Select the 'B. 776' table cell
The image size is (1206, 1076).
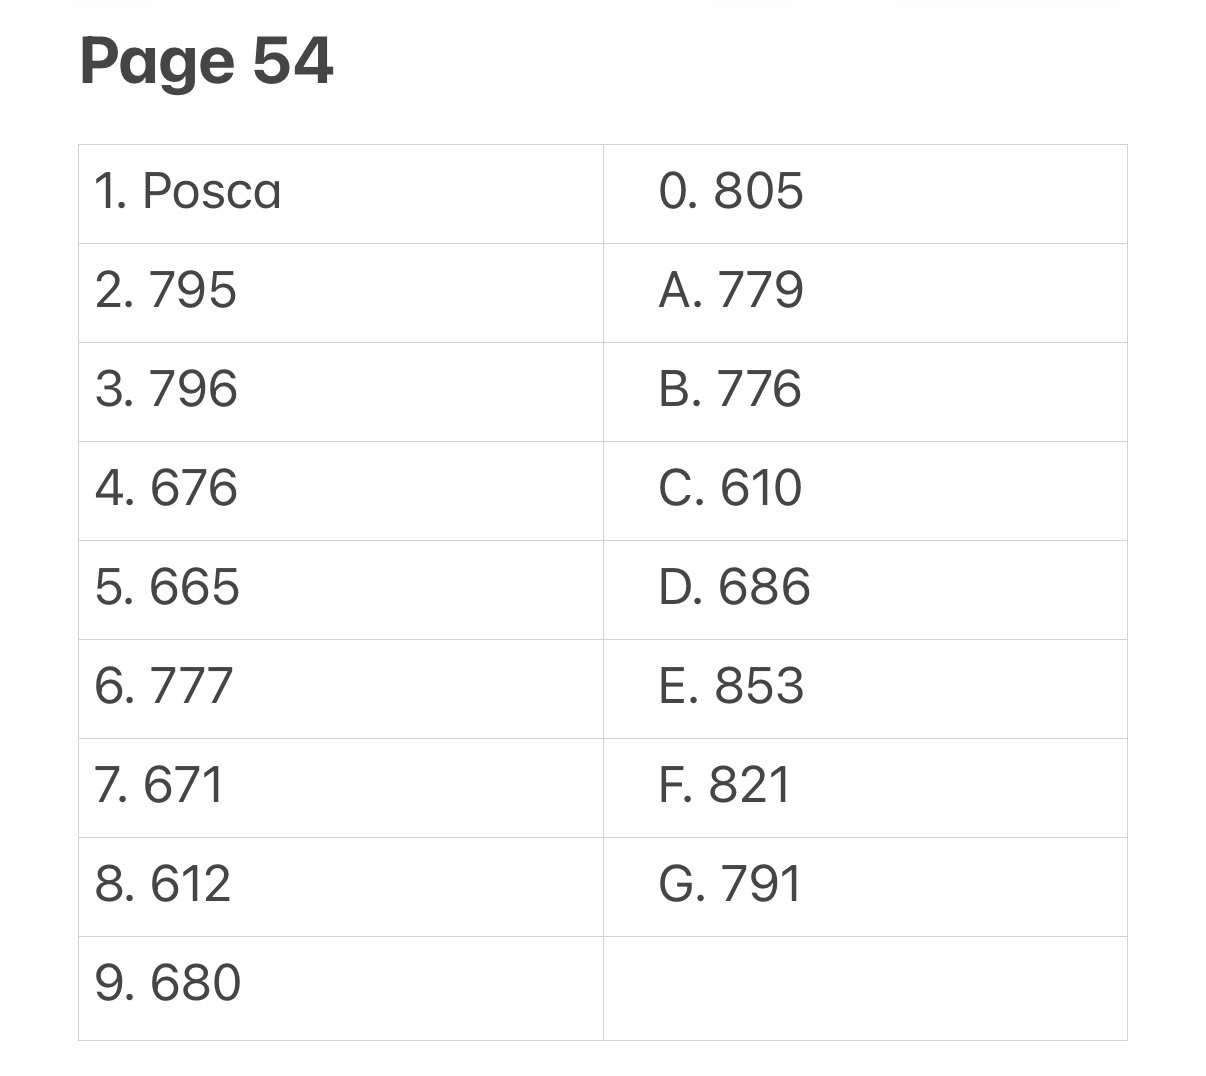click(865, 392)
